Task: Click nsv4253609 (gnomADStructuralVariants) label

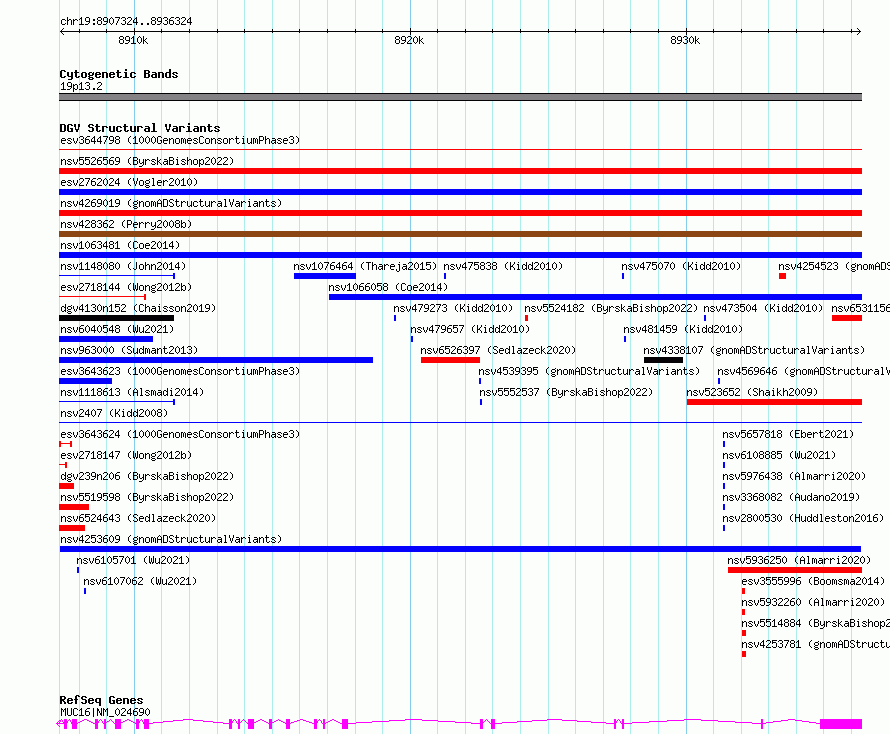Action: [x=171, y=539]
